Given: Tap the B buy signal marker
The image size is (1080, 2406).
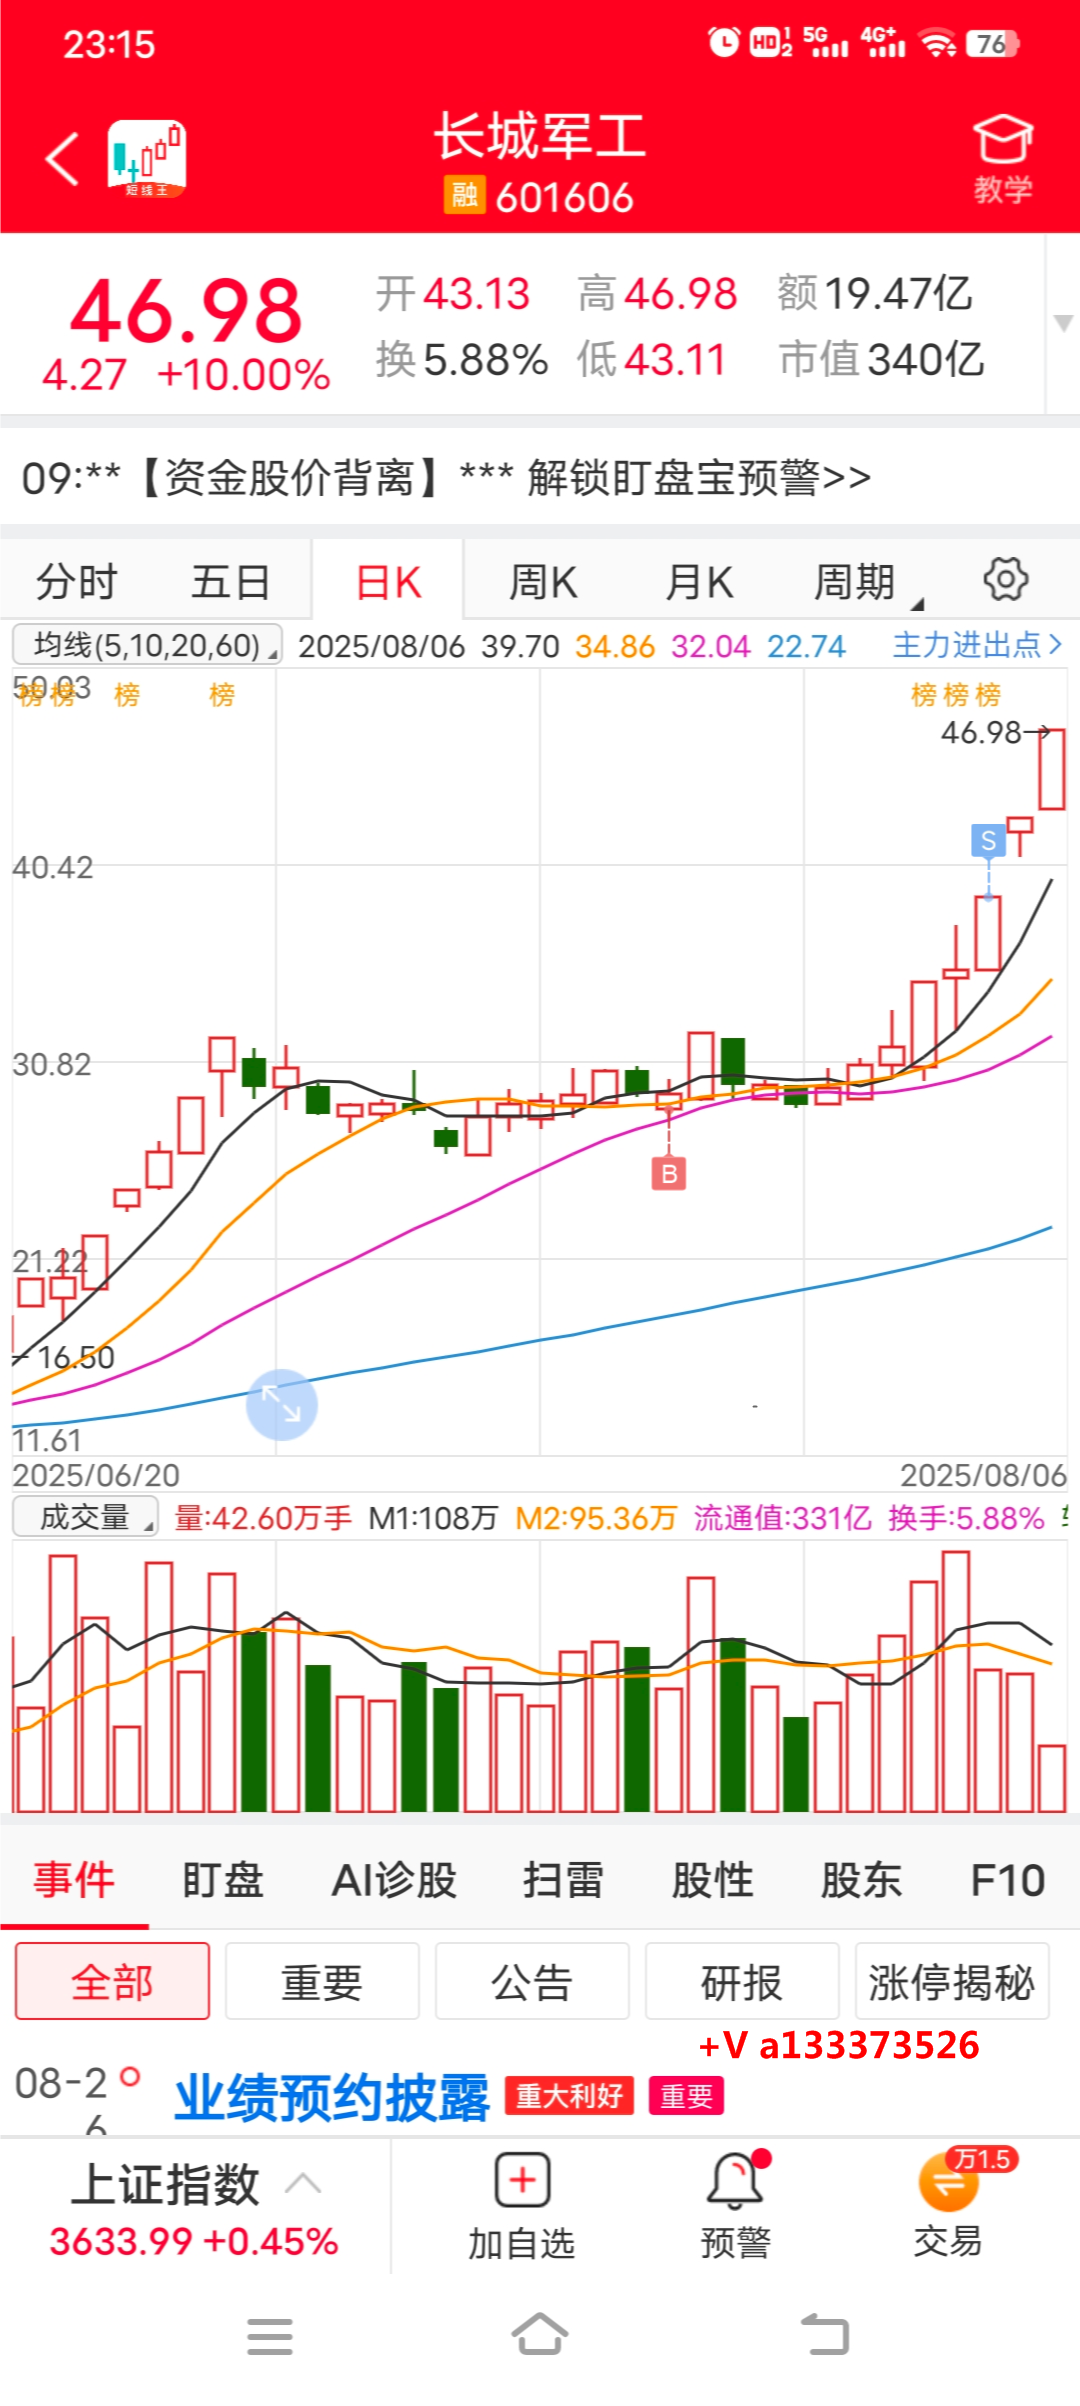Looking at the screenshot, I should pyautogui.click(x=669, y=1173).
